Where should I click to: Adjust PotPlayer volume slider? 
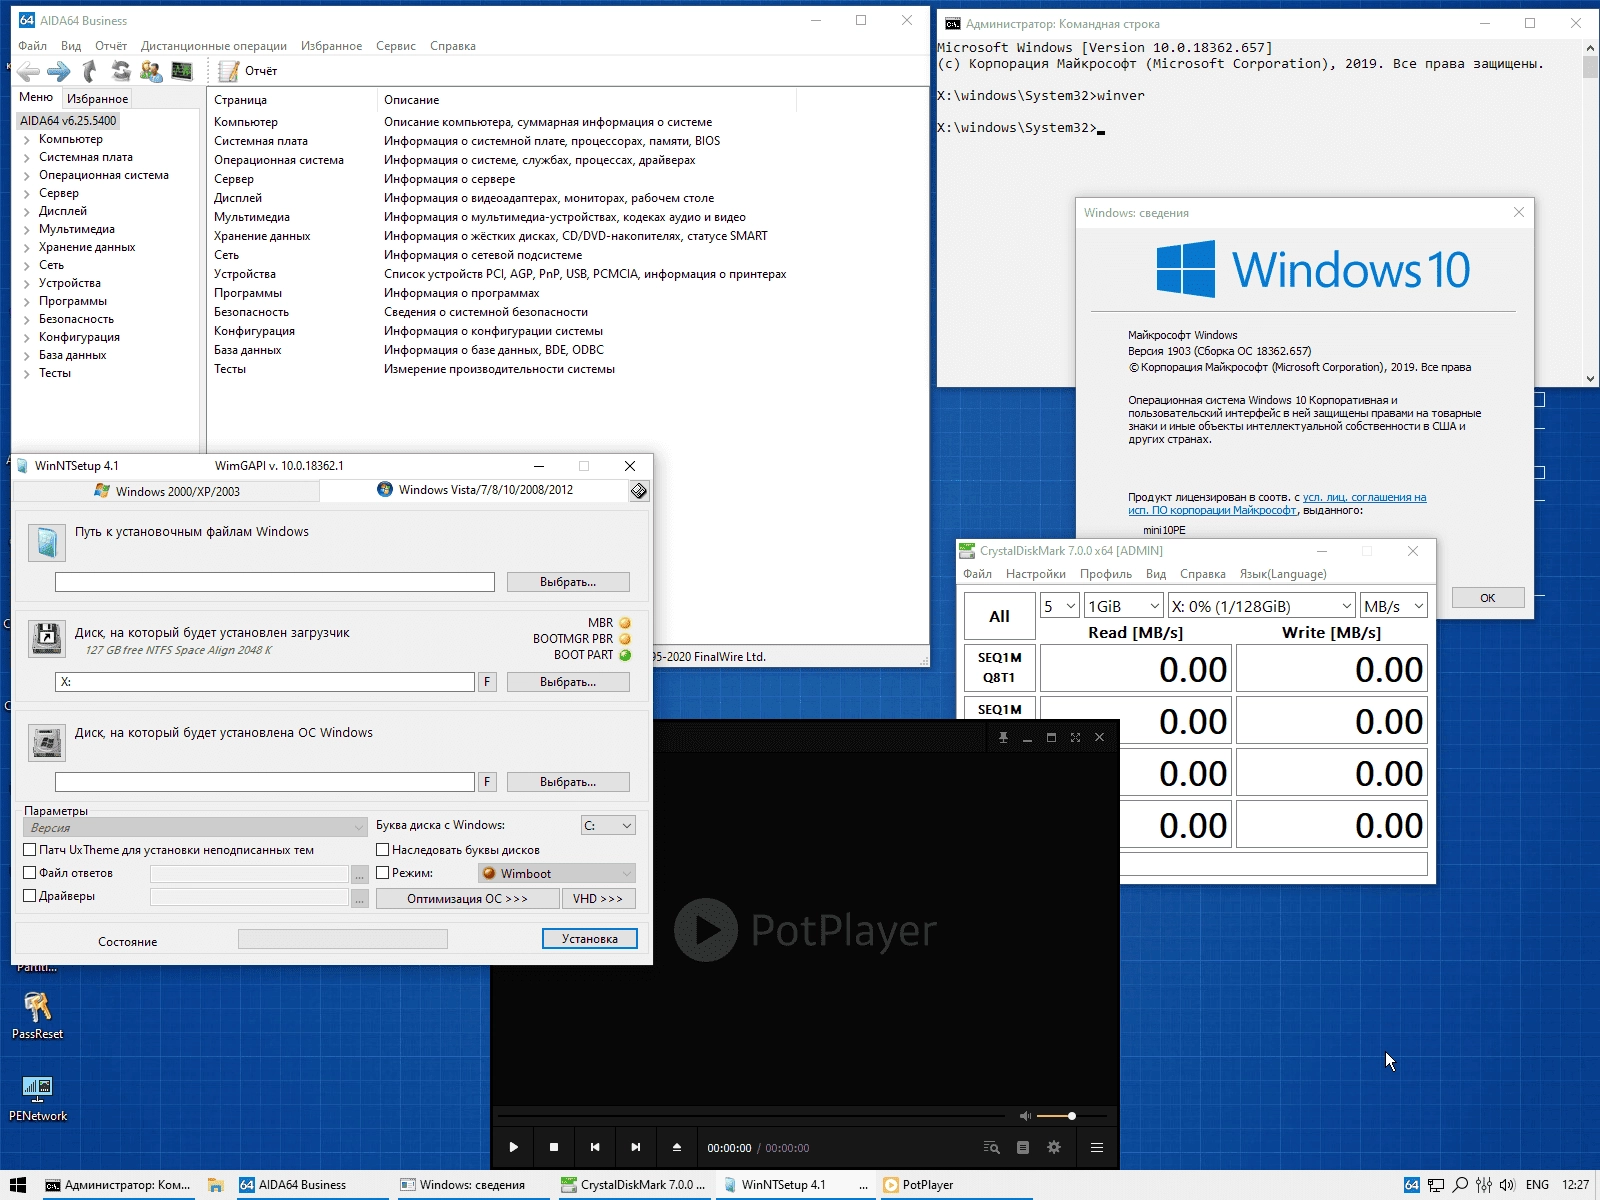tap(1071, 1115)
